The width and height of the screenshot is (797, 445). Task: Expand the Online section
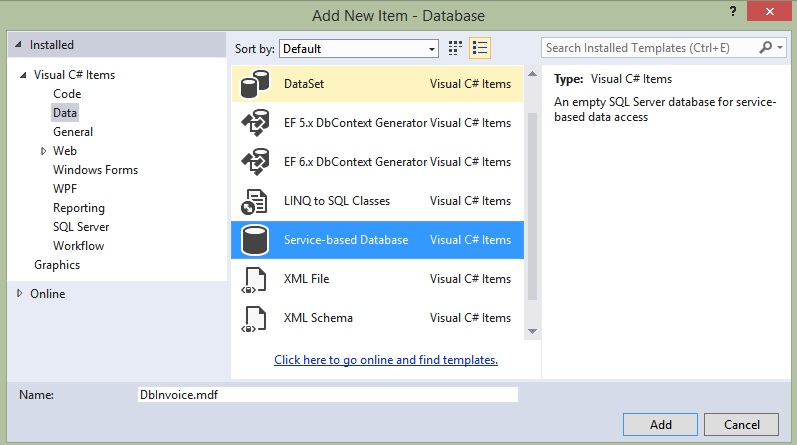(x=19, y=293)
